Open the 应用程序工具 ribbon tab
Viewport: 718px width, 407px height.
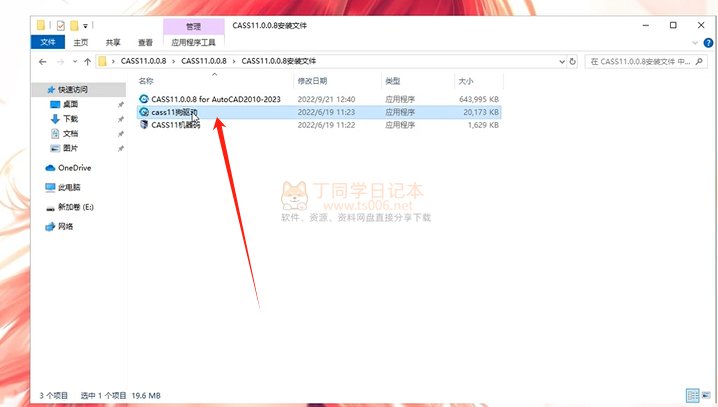tap(193, 43)
